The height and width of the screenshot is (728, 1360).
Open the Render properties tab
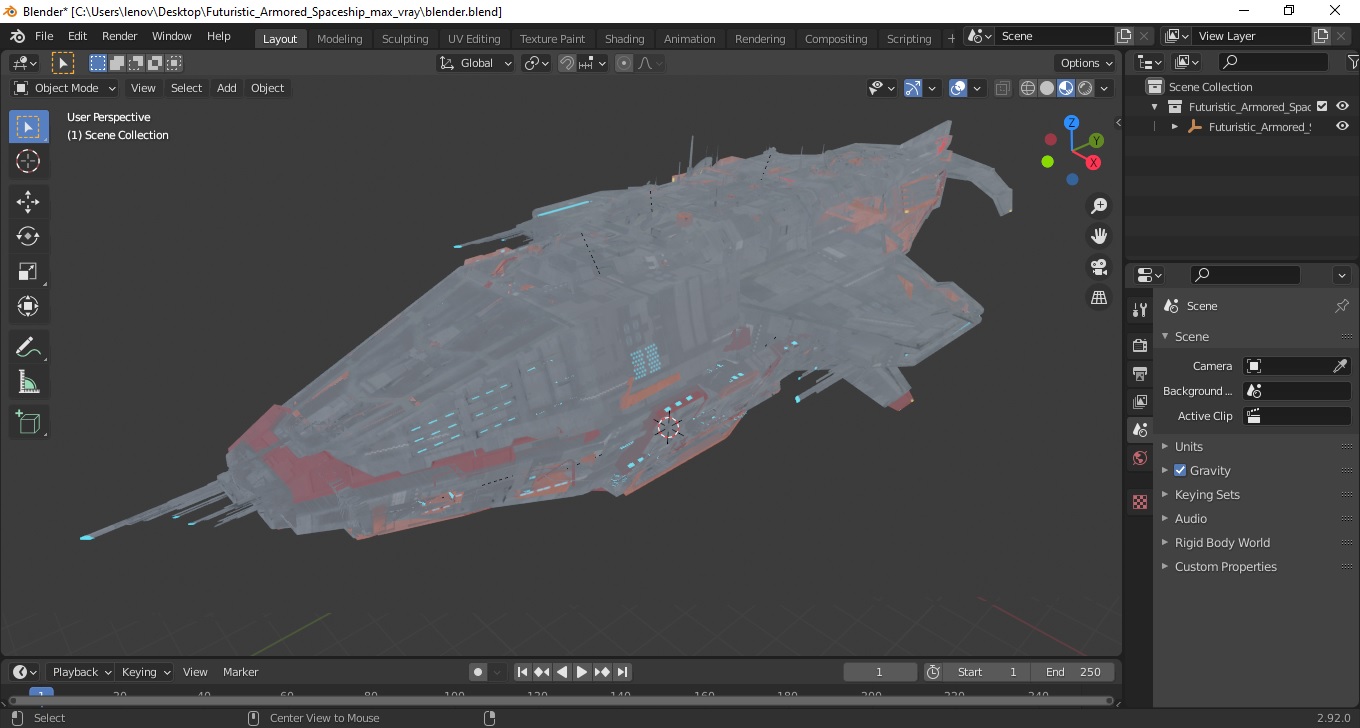point(1140,345)
